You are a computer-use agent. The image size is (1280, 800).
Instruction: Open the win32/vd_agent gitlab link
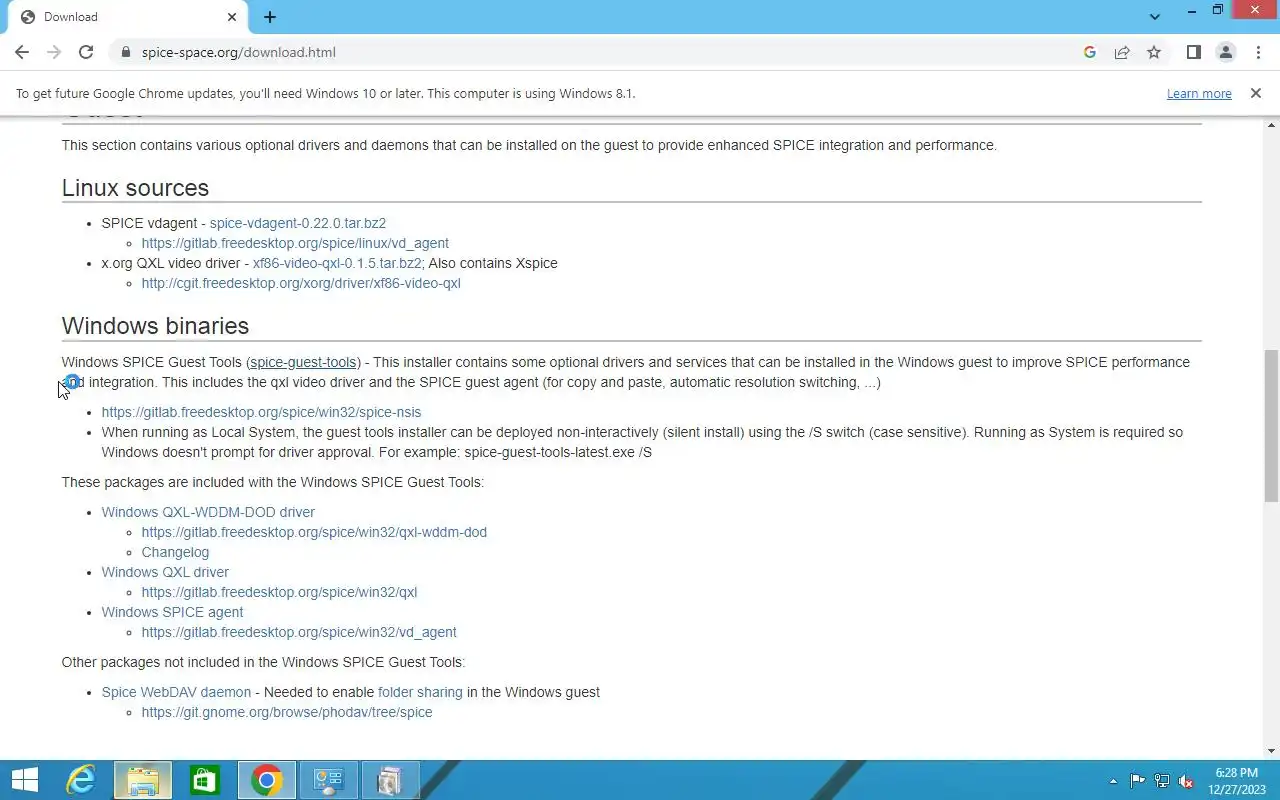[x=299, y=632]
